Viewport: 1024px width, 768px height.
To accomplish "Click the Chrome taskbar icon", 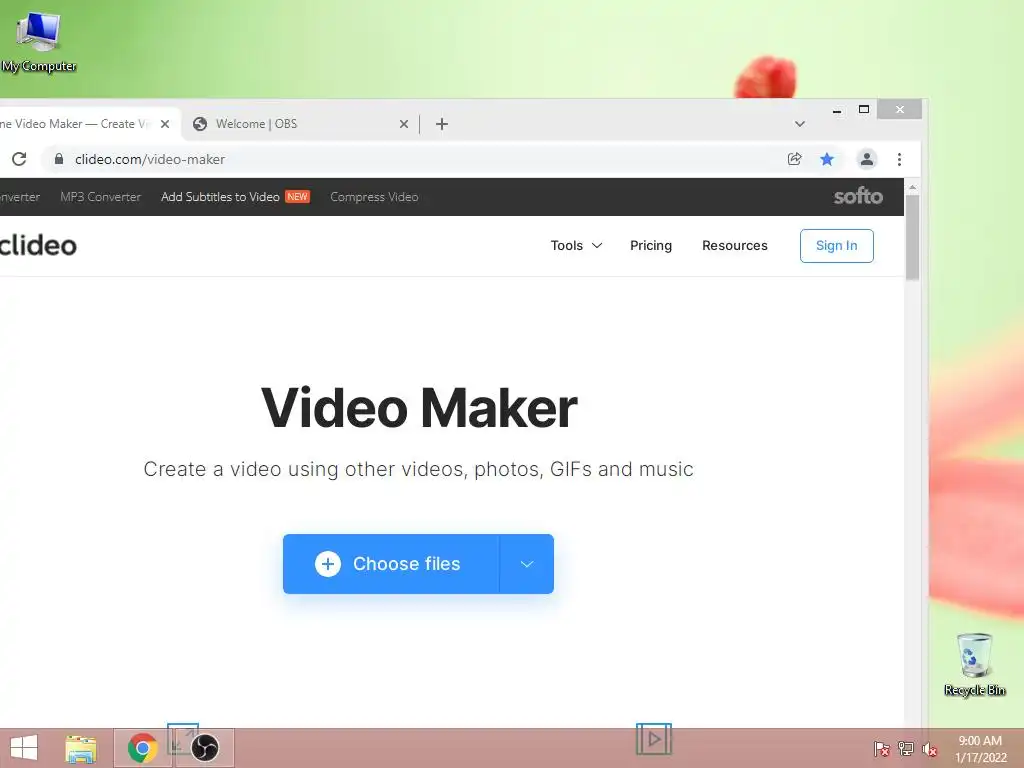I will pyautogui.click(x=142, y=748).
